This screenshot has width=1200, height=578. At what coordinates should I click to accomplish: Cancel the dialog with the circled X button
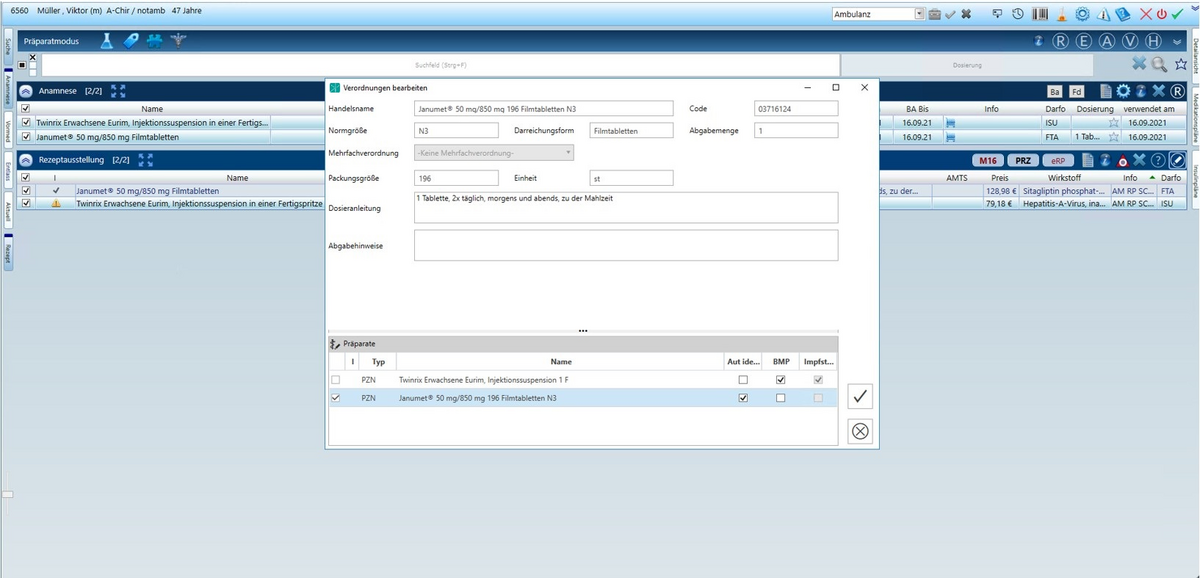tap(859, 431)
